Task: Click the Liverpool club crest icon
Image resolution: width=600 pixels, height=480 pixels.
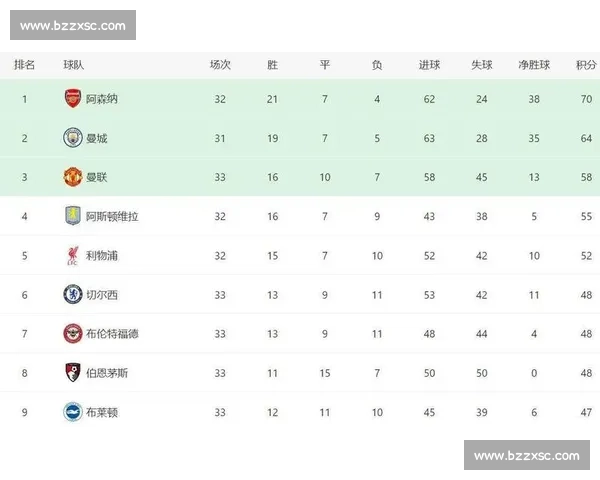Action: point(73,255)
